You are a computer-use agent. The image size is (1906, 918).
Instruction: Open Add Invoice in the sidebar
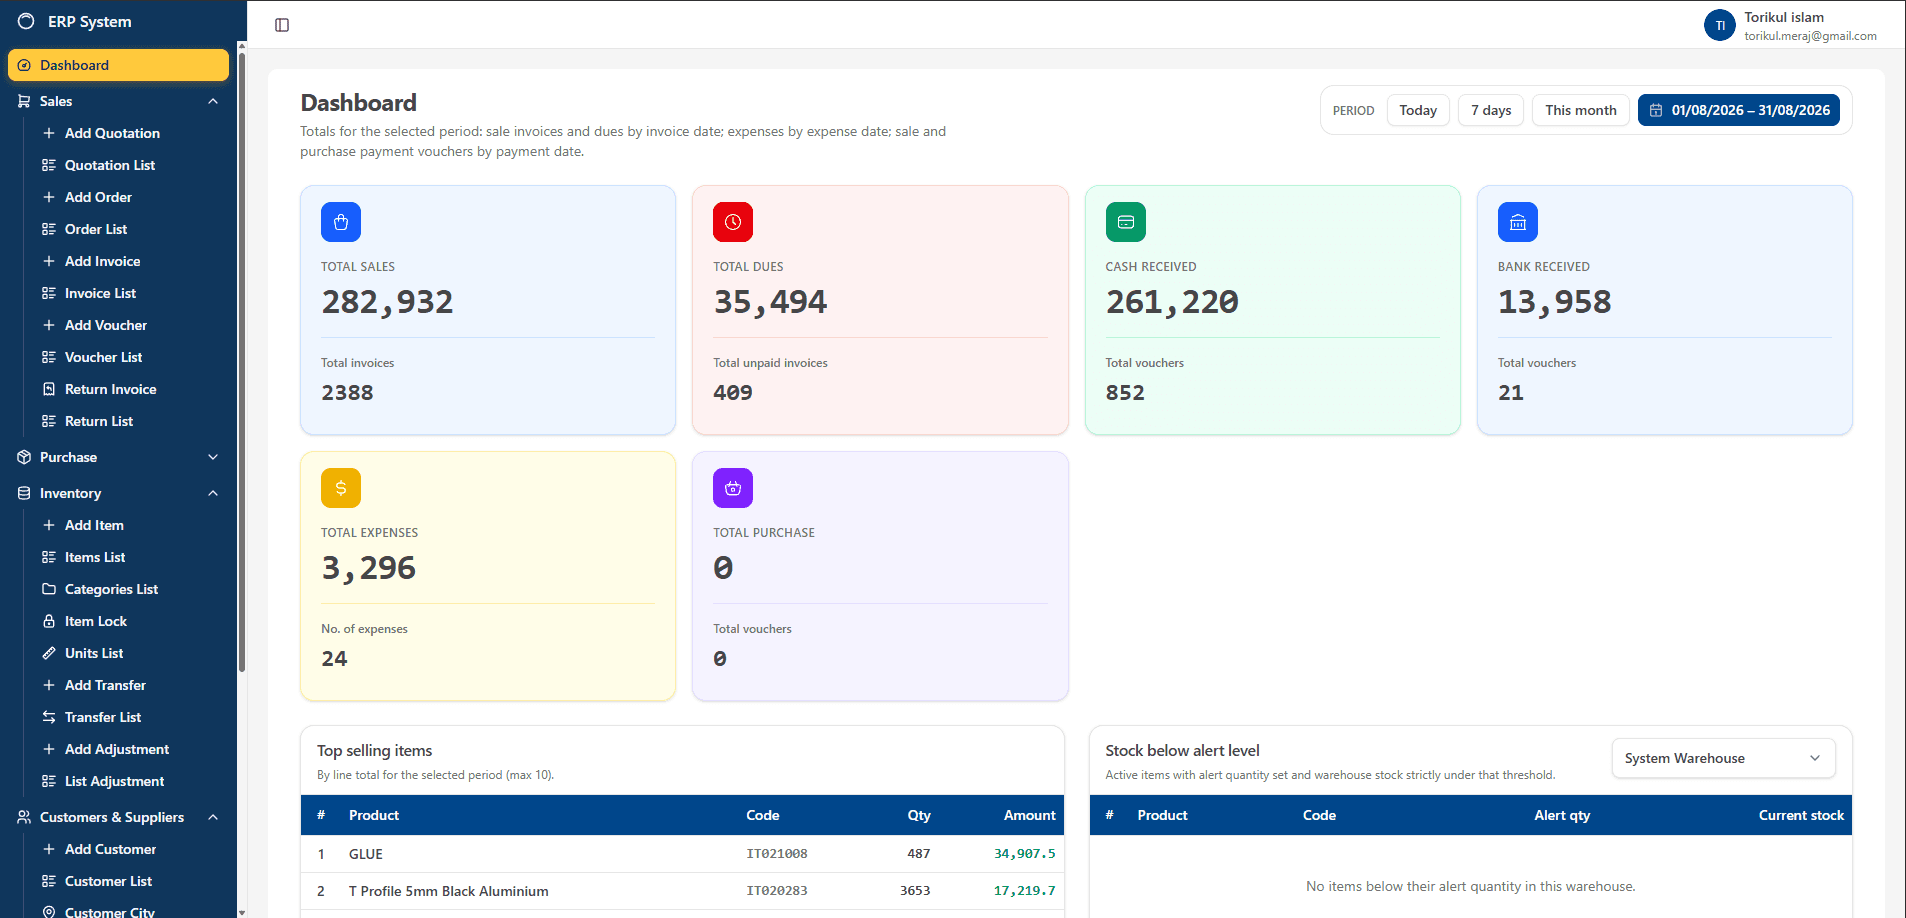click(102, 261)
